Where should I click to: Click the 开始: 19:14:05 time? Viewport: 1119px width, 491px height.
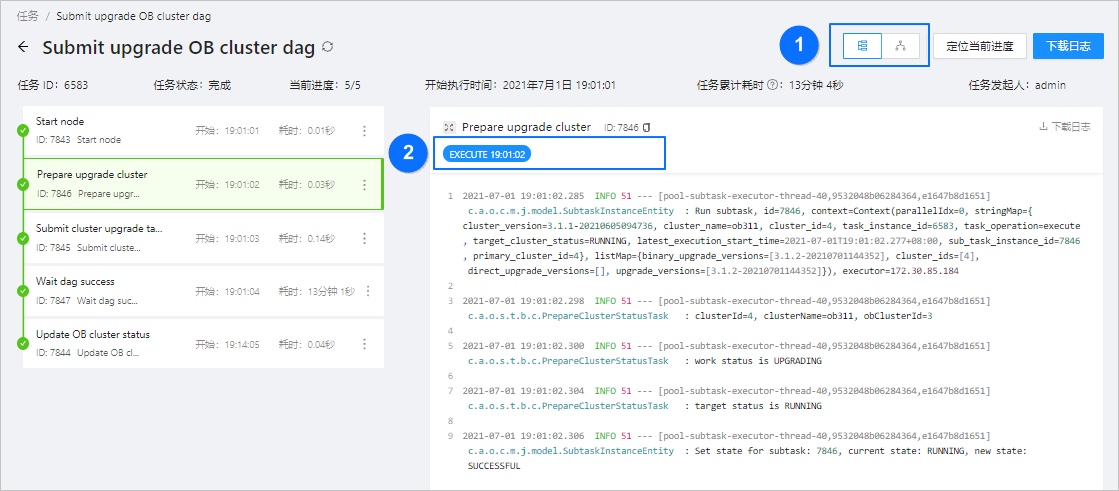(x=227, y=343)
